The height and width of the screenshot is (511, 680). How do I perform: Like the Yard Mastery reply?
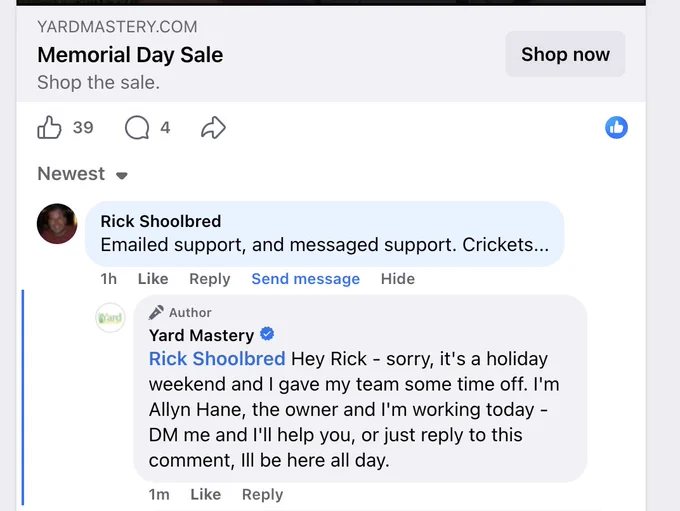tap(206, 494)
